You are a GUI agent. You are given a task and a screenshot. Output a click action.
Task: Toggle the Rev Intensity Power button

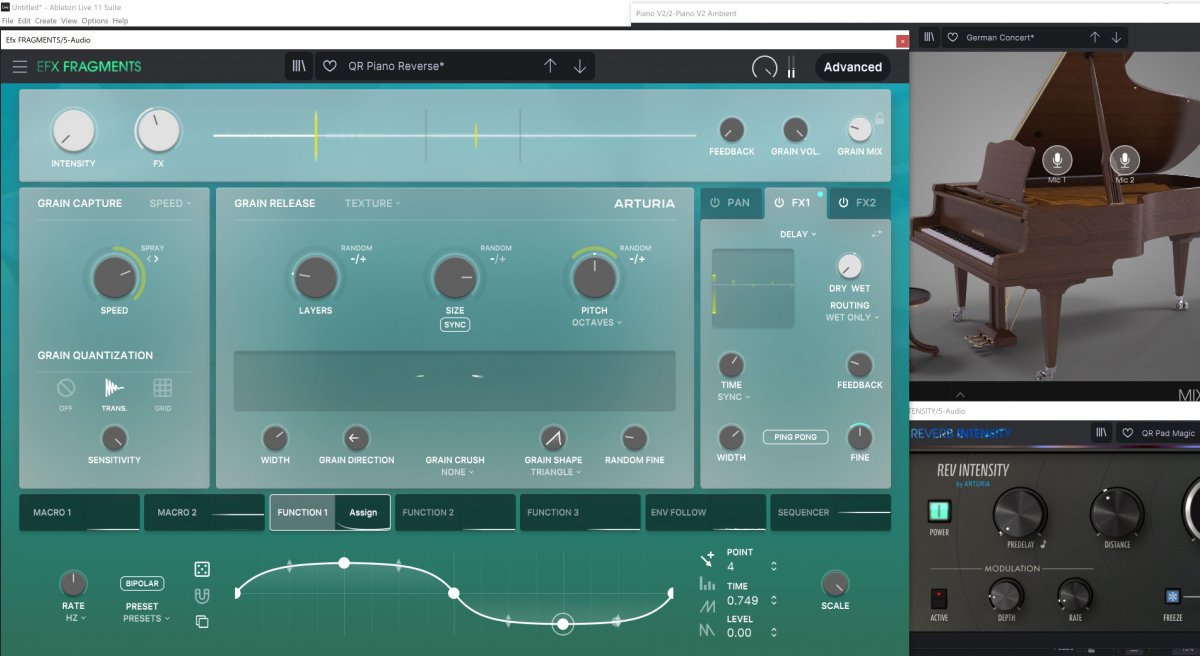[939, 511]
